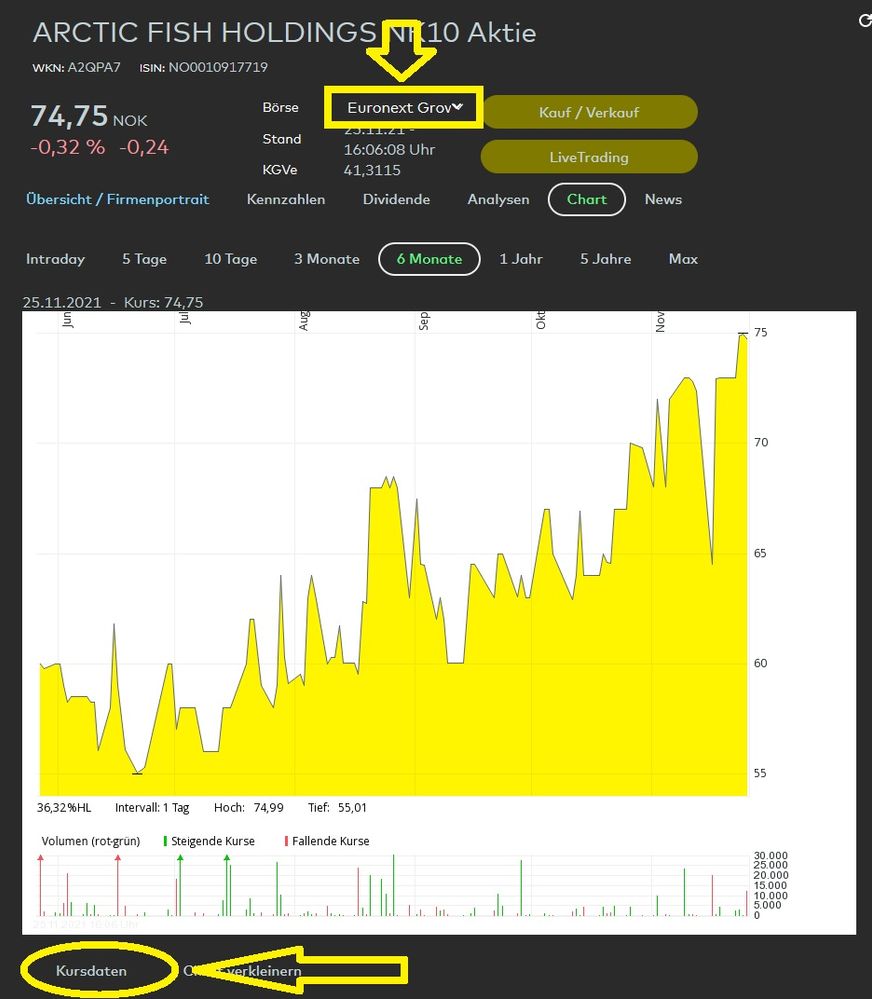
Task: Select the 10 Tage period
Action: 231,259
